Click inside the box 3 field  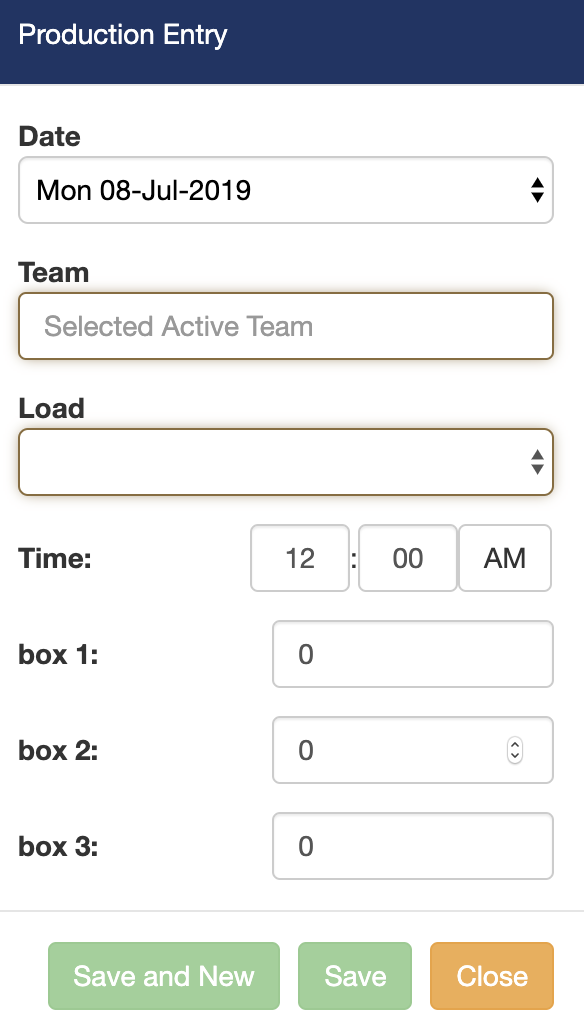click(x=412, y=846)
